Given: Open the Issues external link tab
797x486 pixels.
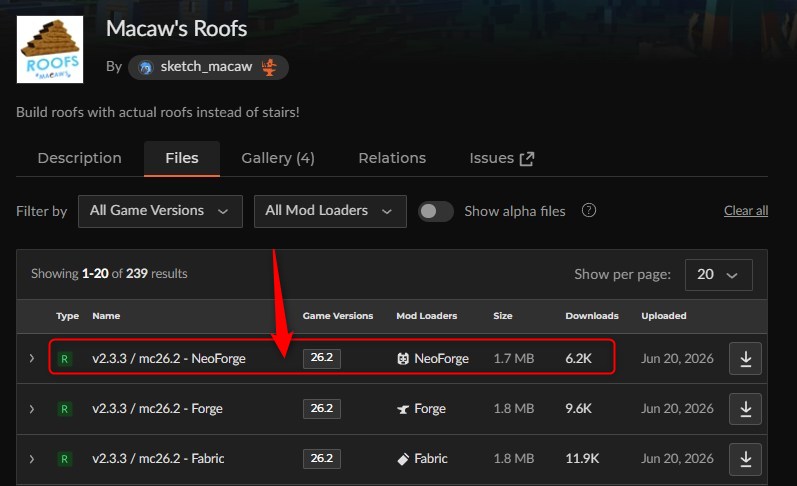Looking at the screenshot, I should tap(502, 158).
